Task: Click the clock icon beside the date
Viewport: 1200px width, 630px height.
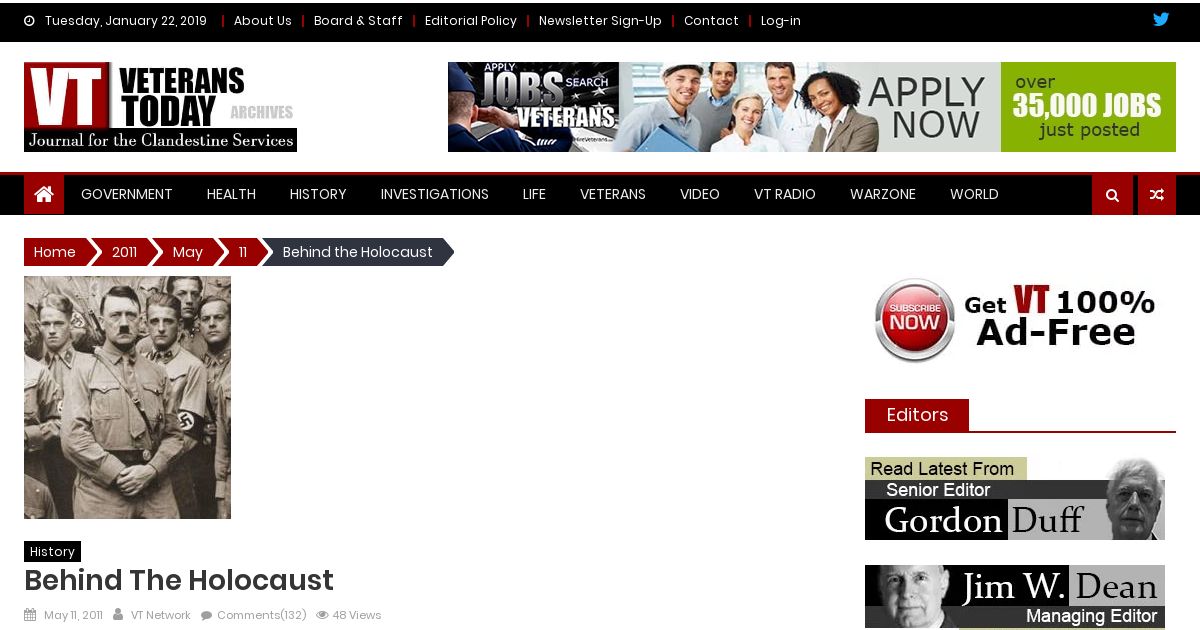Action: (x=29, y=21)
